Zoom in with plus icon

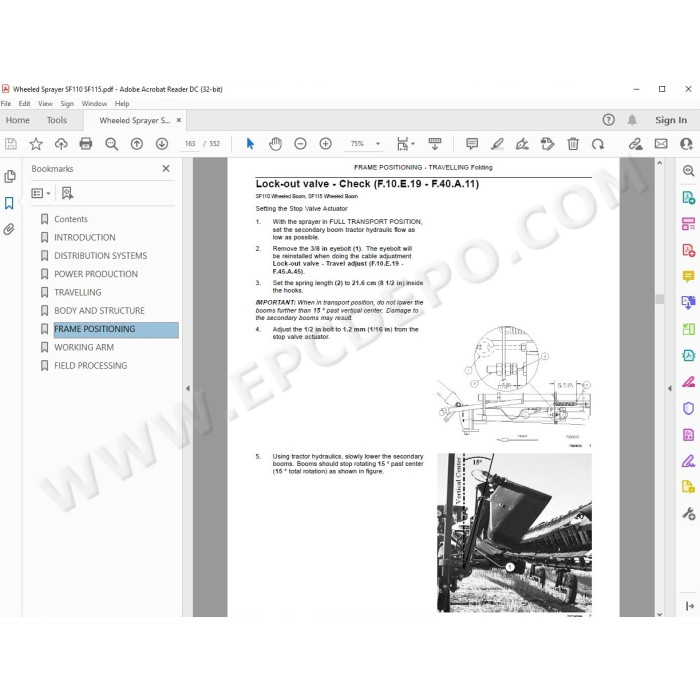click(325, 144)
